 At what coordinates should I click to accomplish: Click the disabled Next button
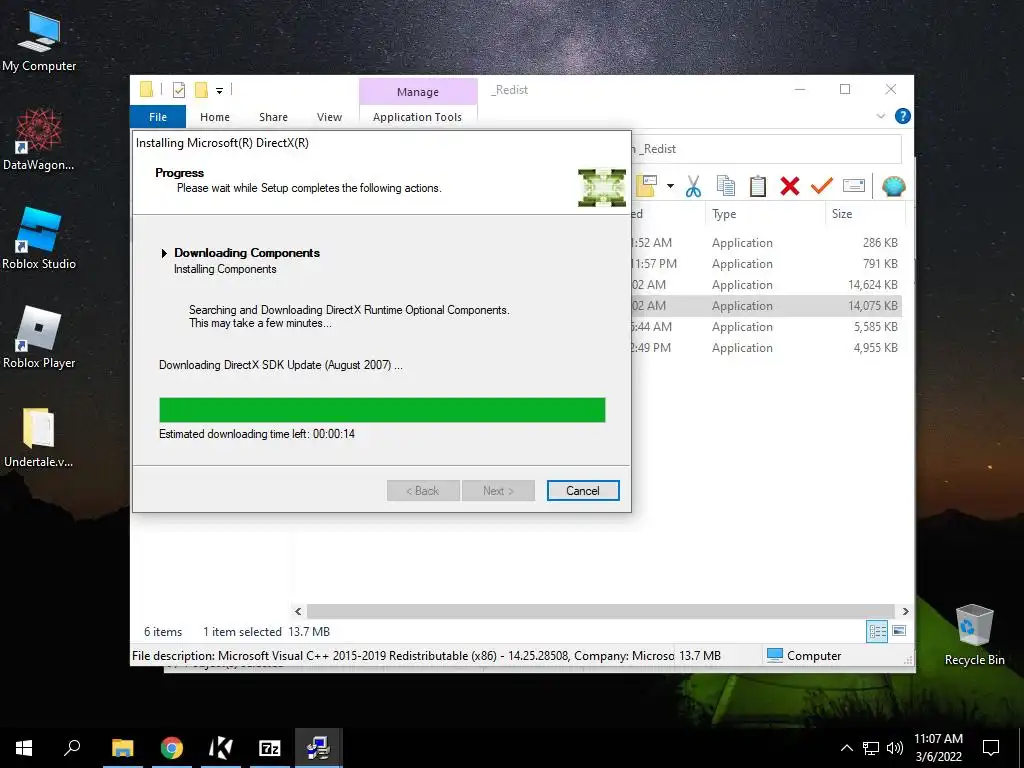(498, 490)
